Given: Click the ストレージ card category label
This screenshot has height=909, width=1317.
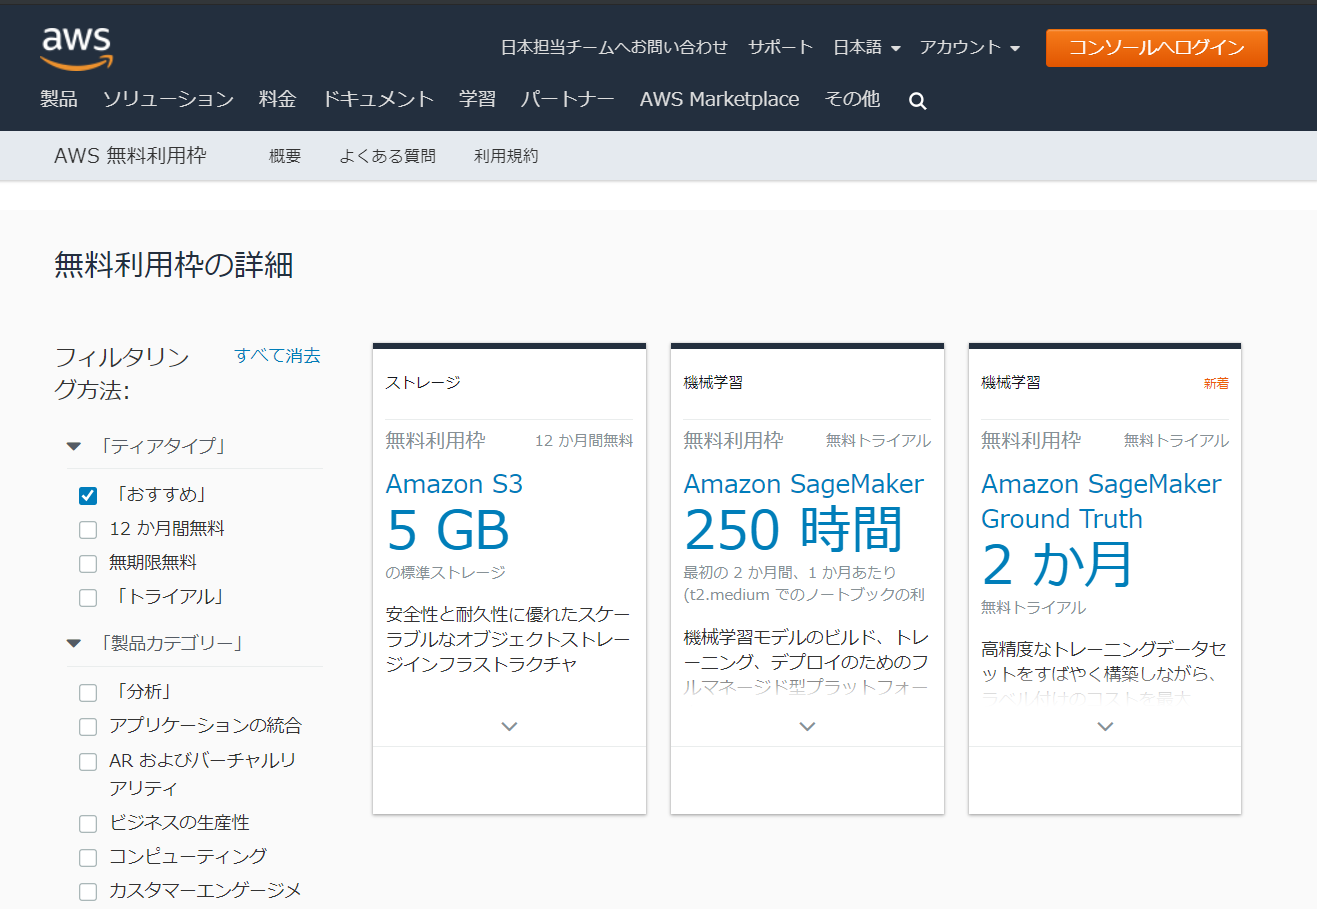Looking at the screenshot, I should [423, 383].
